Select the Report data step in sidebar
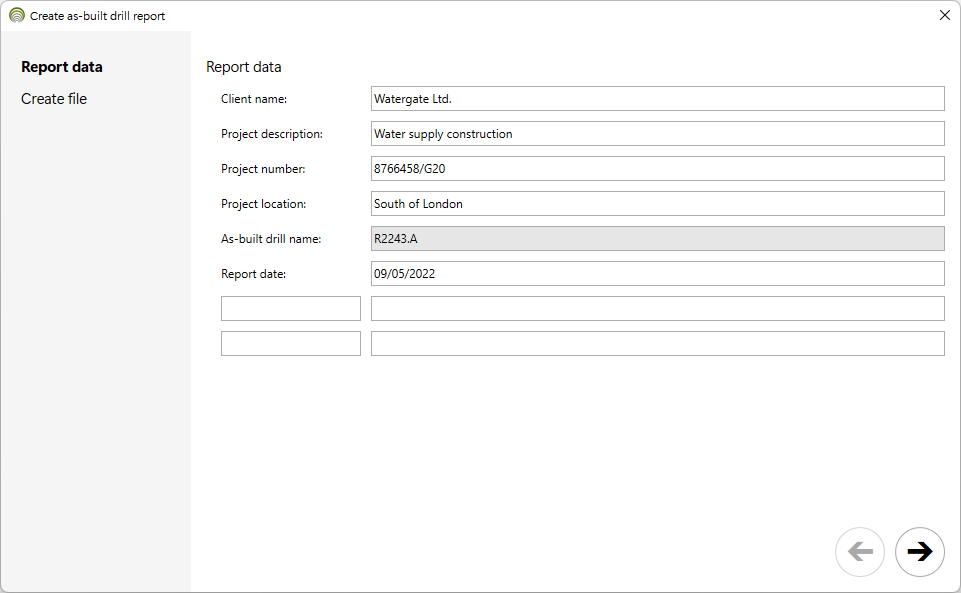This screenshot has height=593, width=961. [62, 67]
